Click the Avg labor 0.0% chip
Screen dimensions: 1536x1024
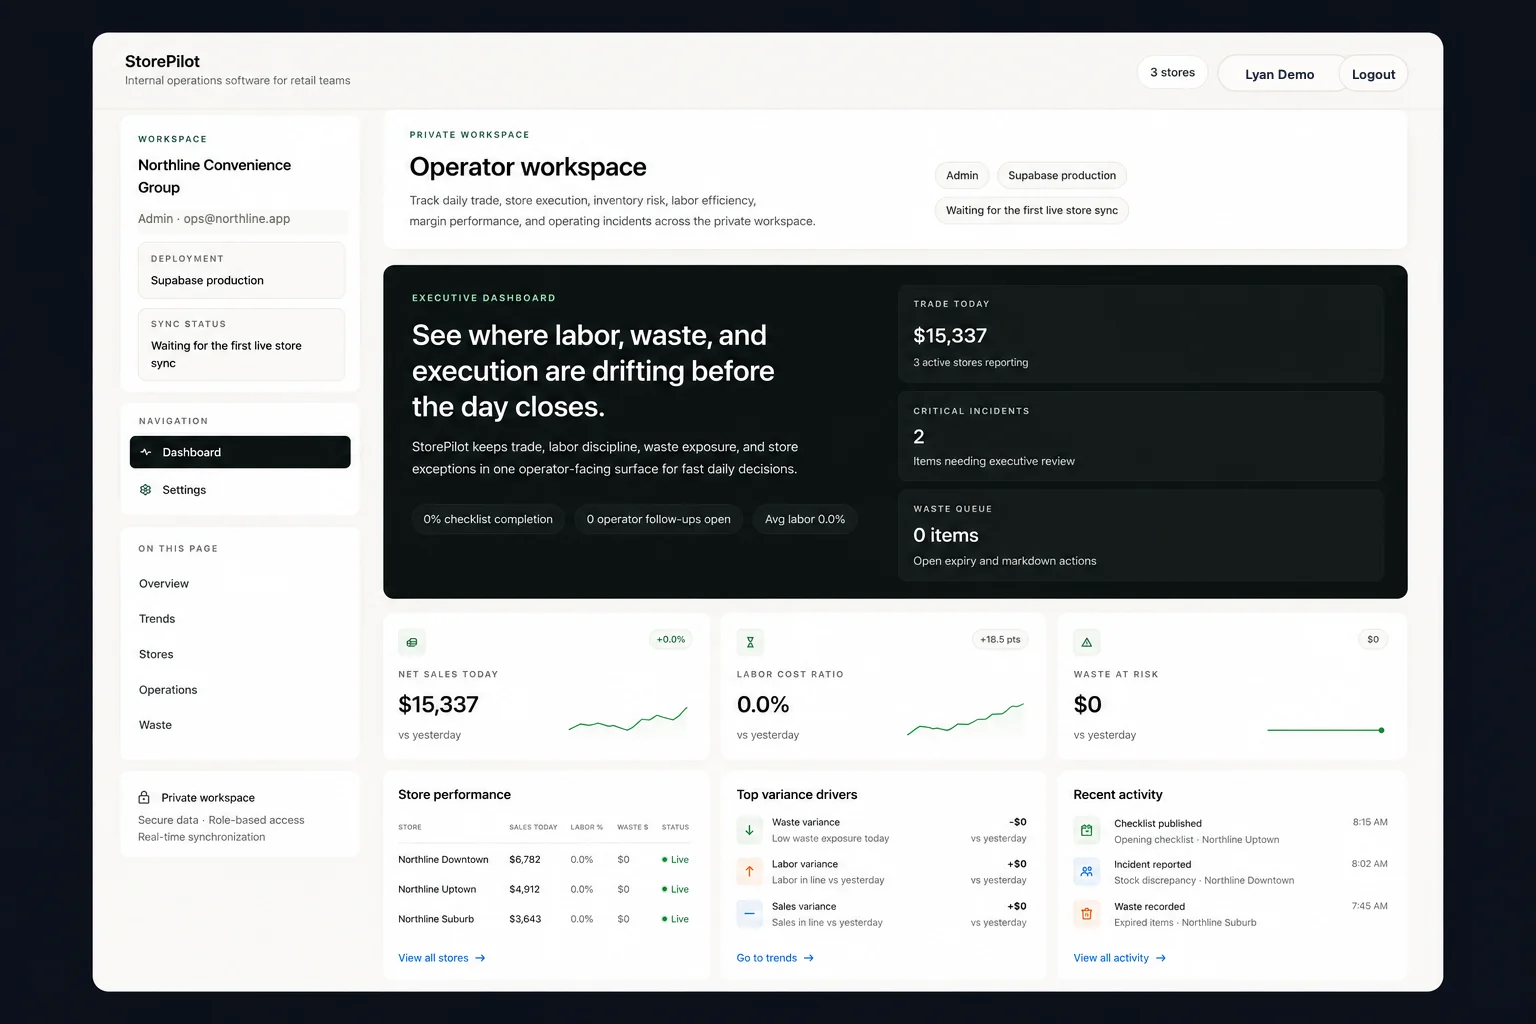point(805,519)
